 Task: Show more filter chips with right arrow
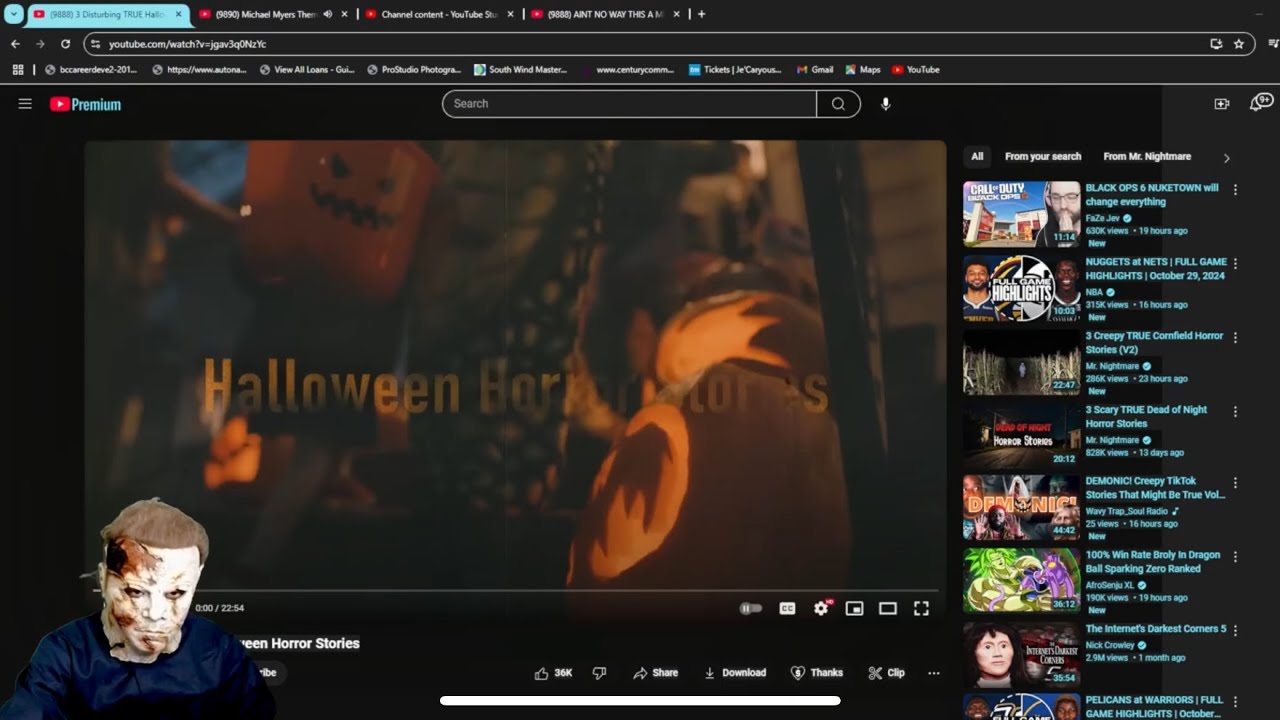pos(1227,158)
